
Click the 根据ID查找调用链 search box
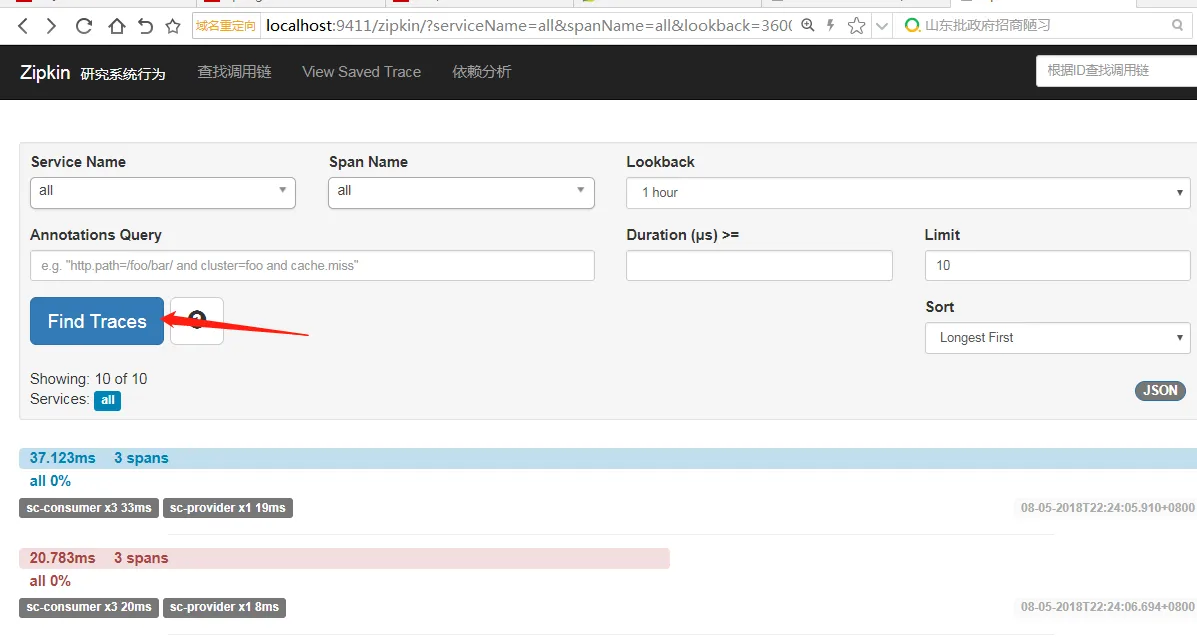pos(1116,71)
